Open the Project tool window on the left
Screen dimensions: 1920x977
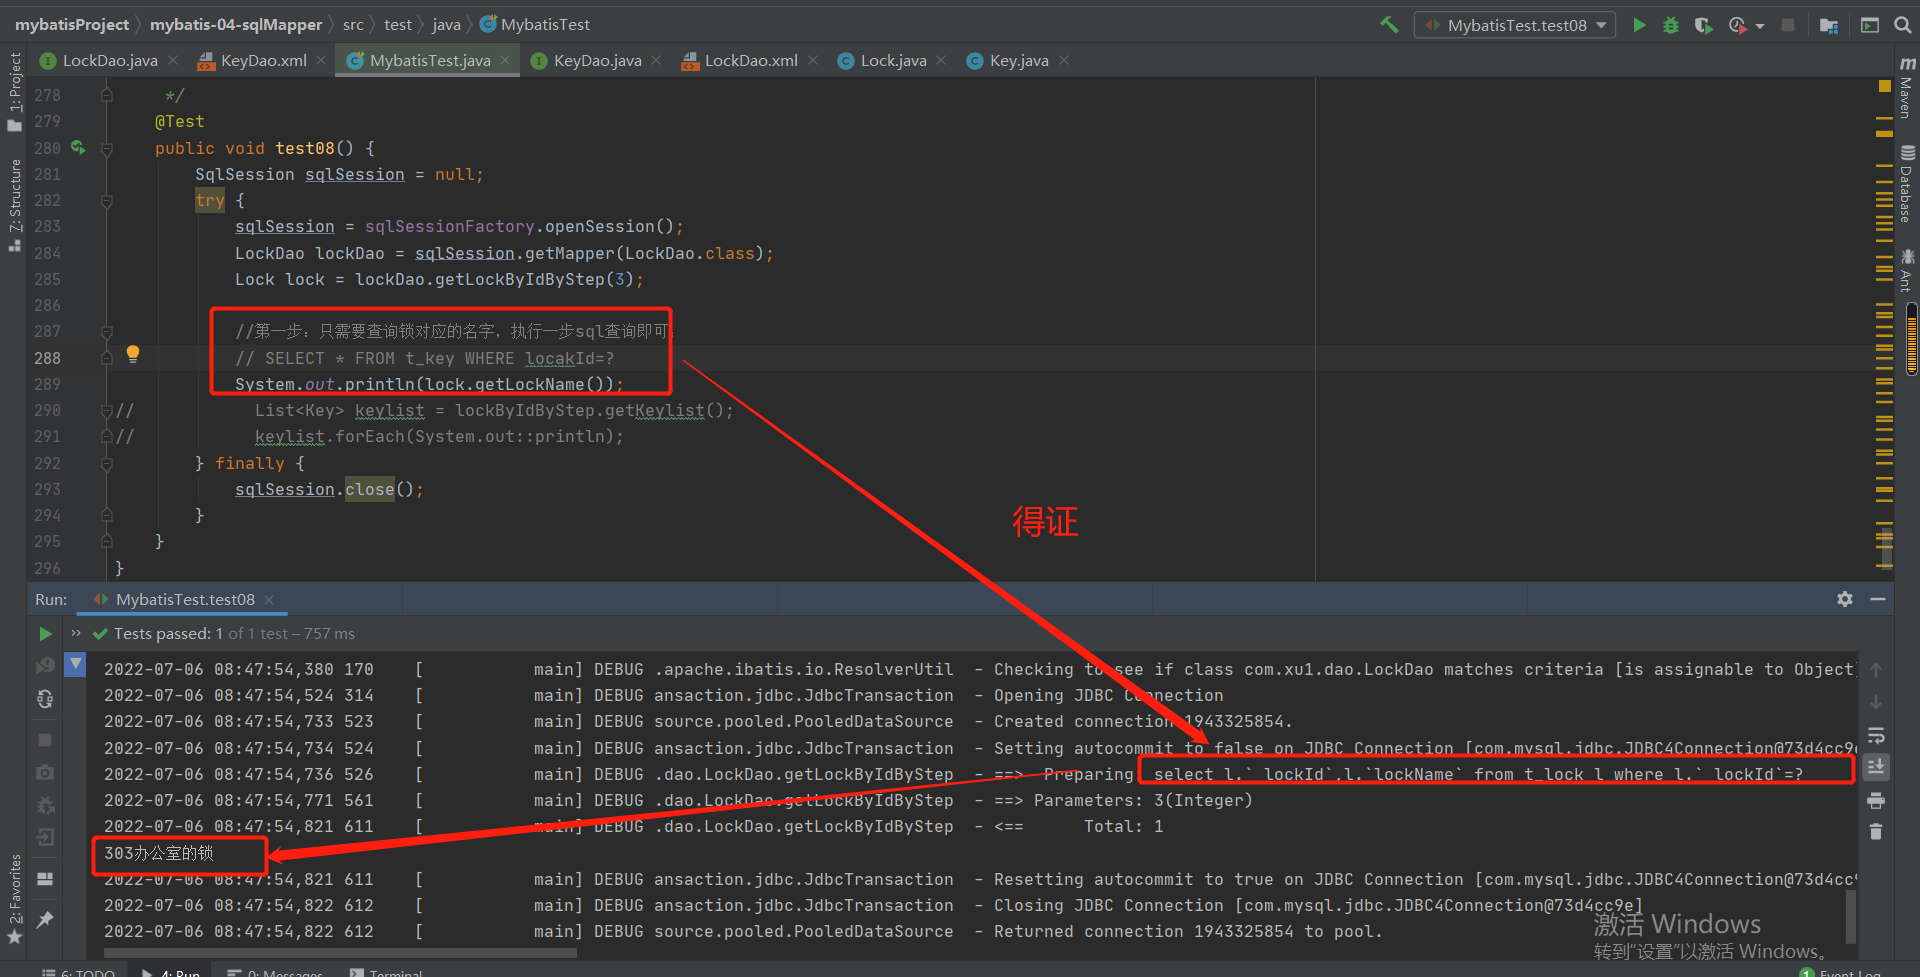pyautogui.click(x=14, y=91)
